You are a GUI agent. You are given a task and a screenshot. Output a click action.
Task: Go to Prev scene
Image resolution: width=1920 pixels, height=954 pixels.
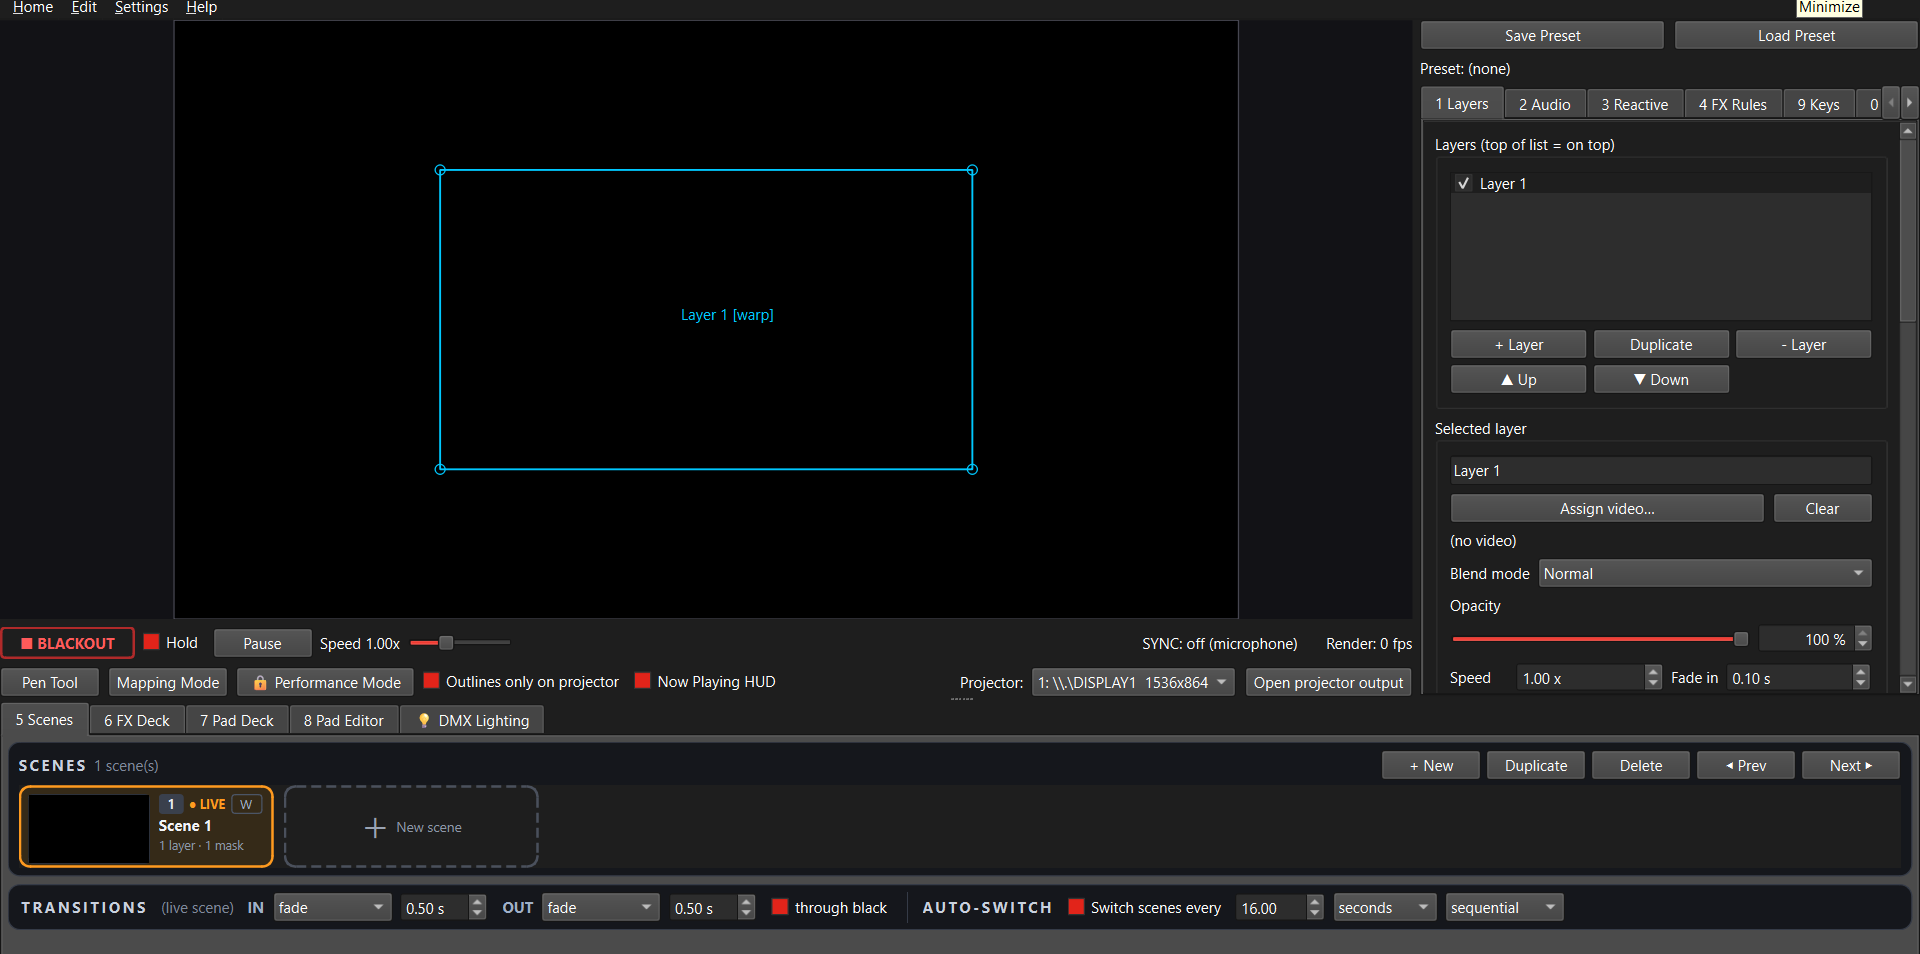click(x=1745, y=766)
